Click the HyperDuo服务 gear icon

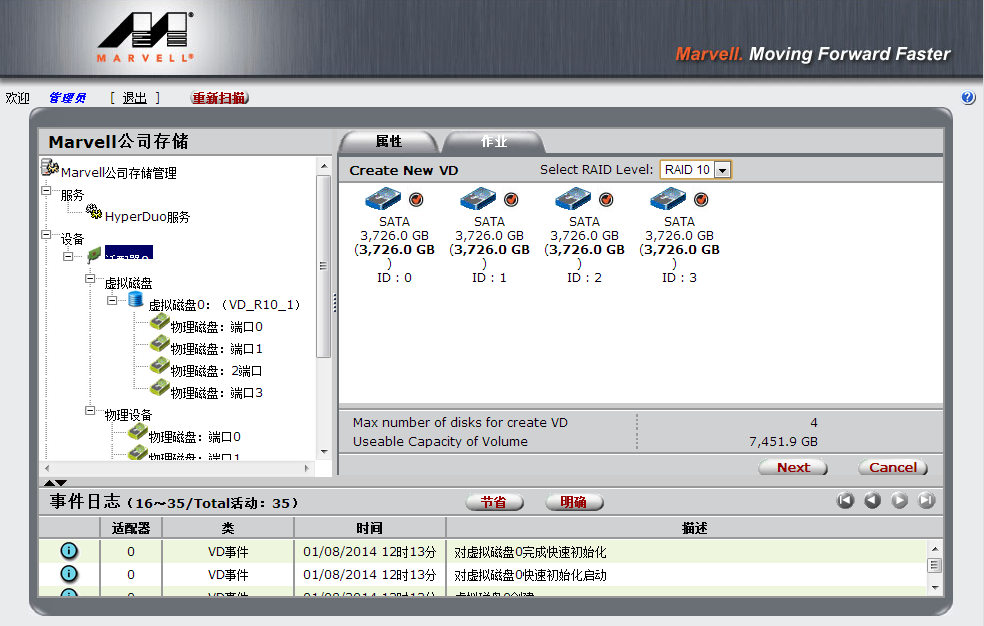[x=94, y=211]
